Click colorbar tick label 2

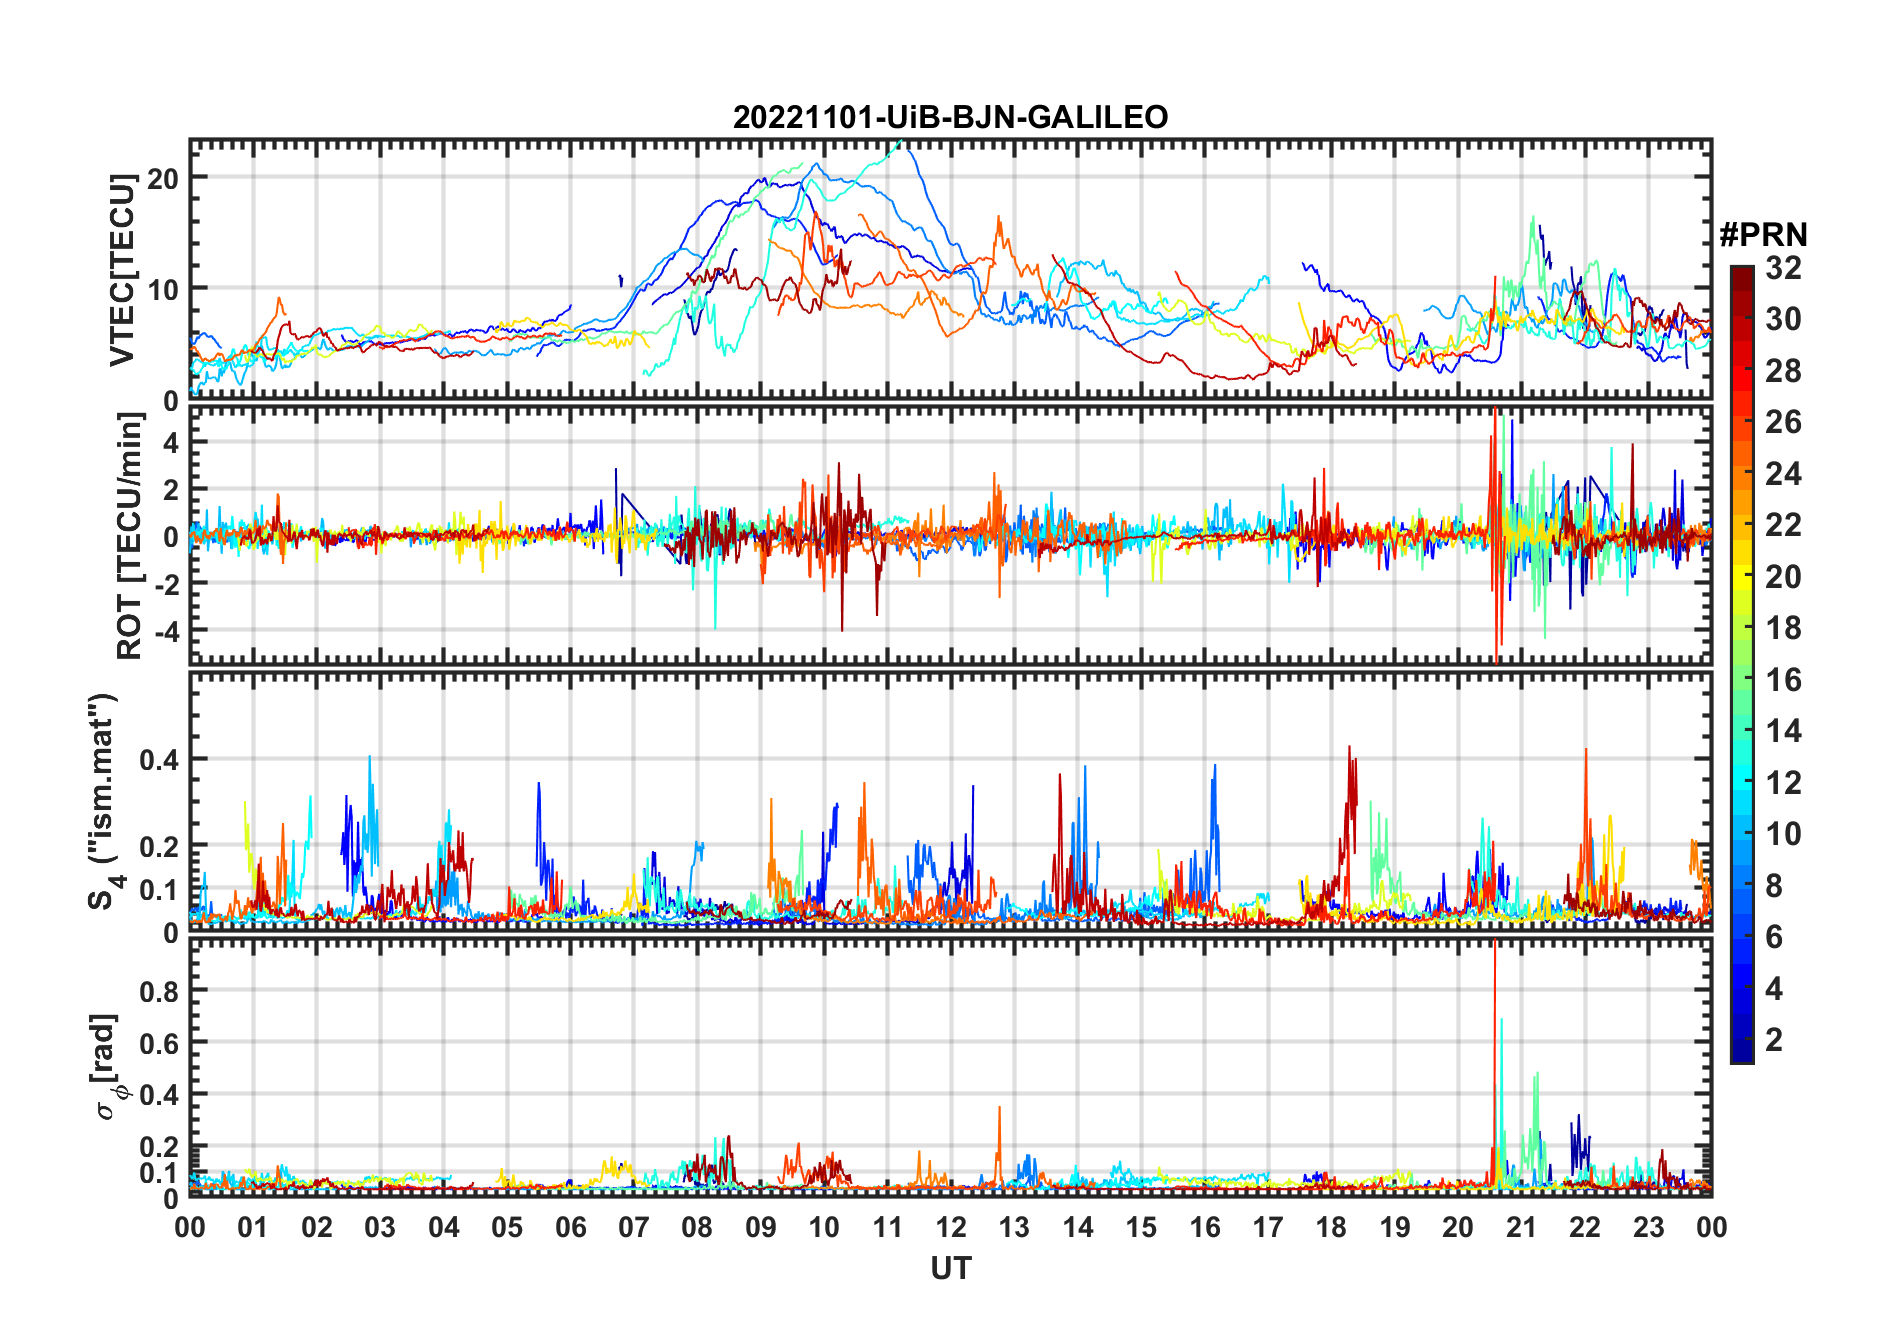(x=1774, y=1040)
